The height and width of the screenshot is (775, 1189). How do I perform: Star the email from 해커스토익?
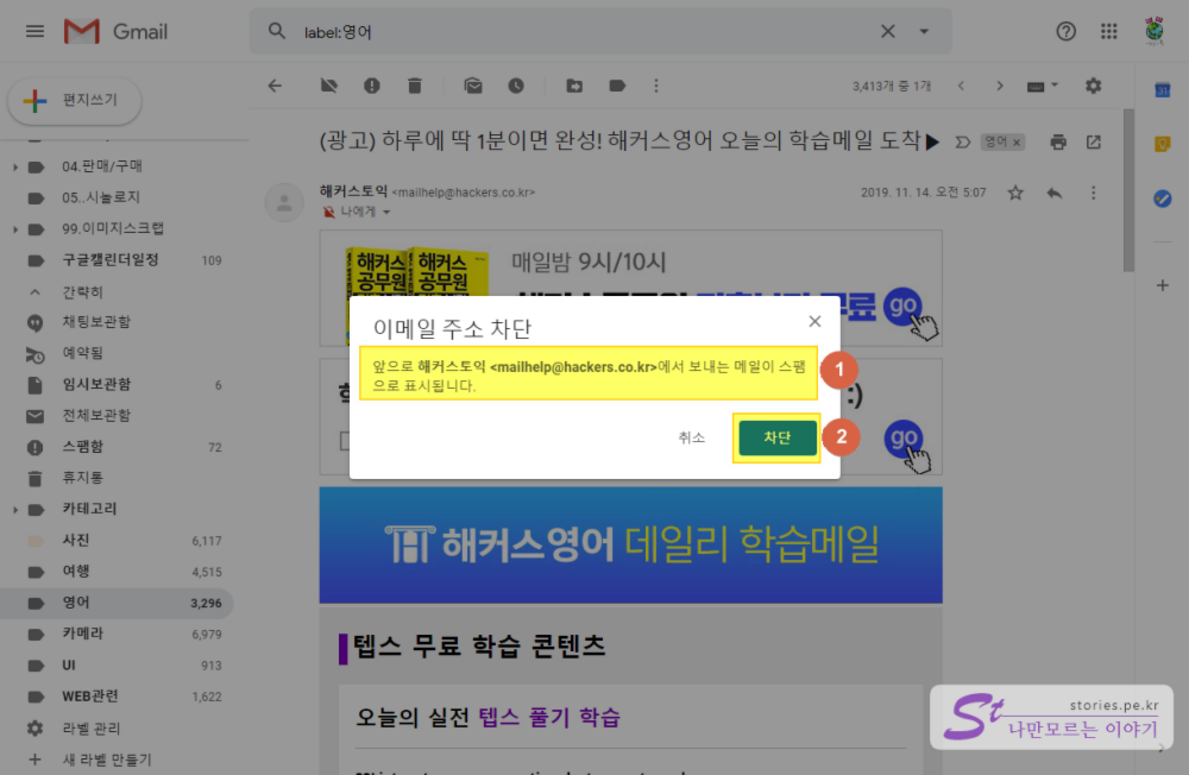tap(1016, 192)
